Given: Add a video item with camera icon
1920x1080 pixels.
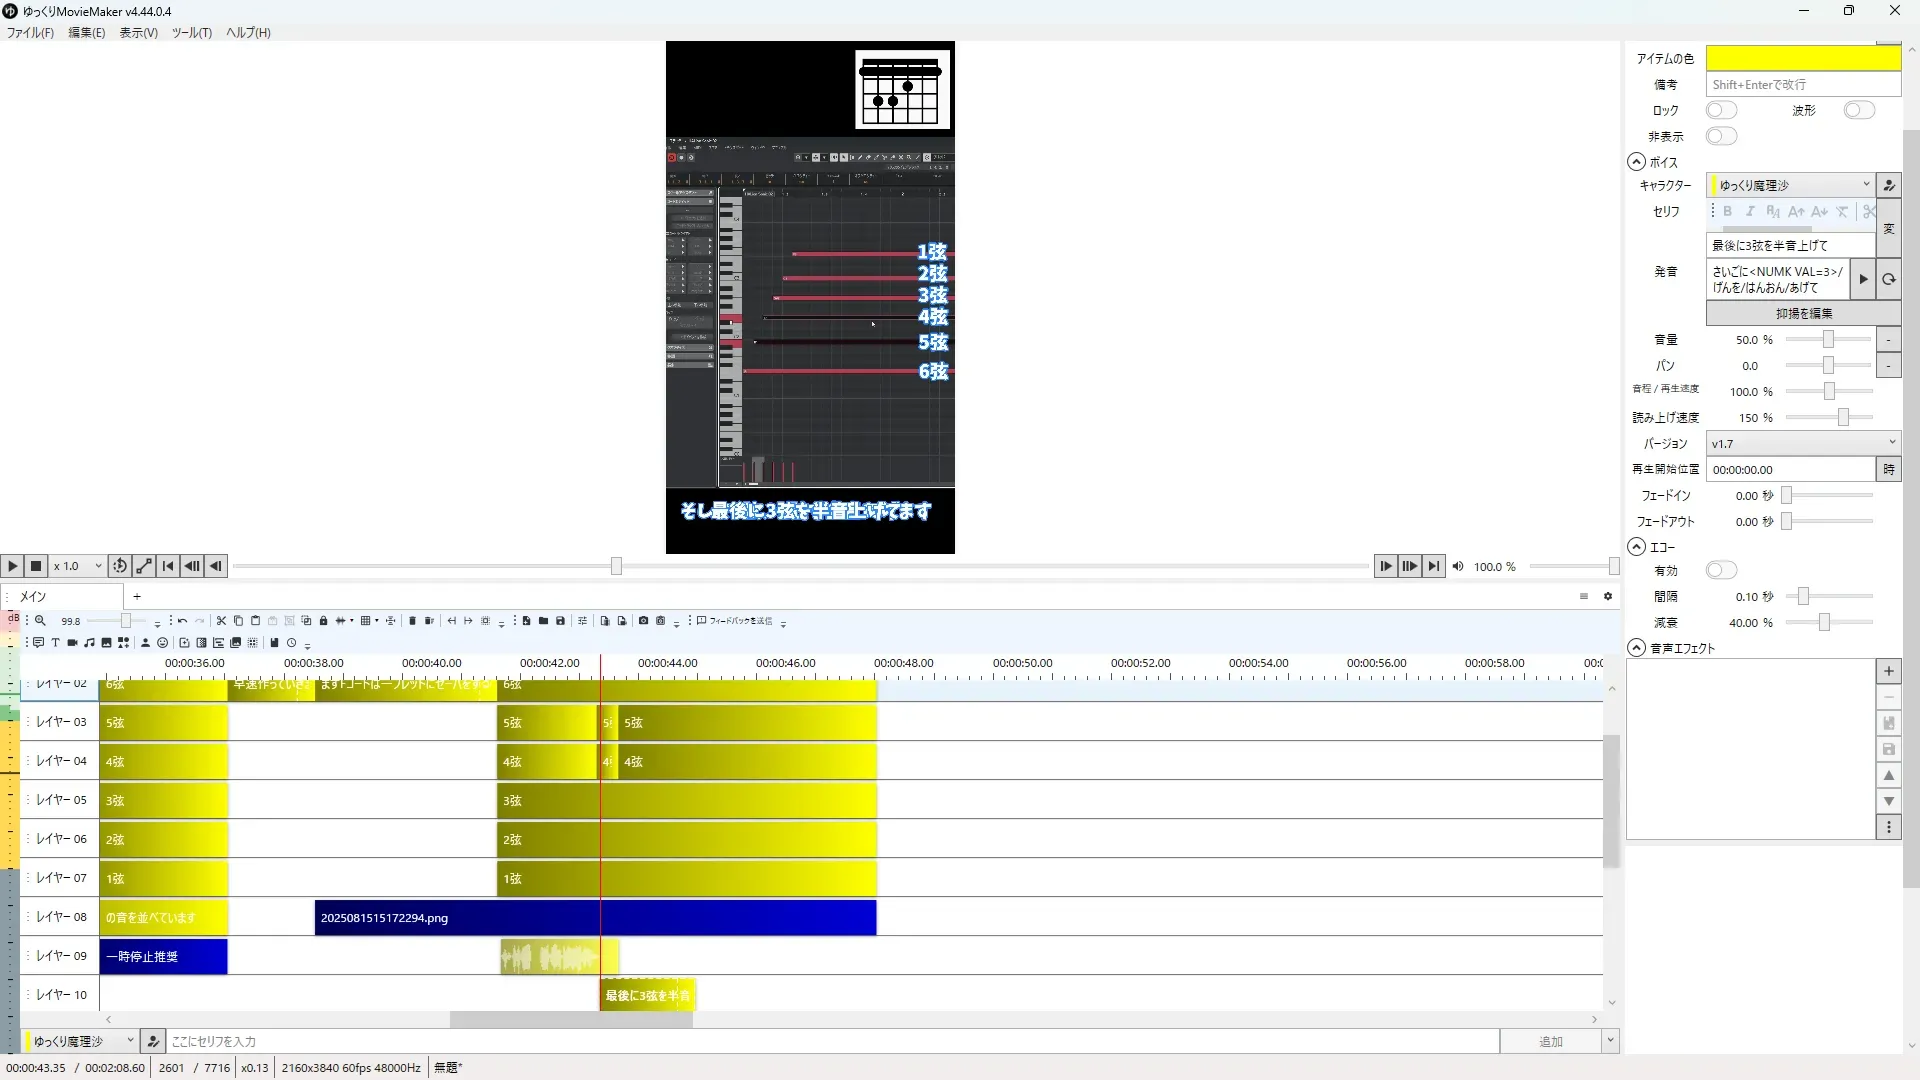Looking at the screenshot, I should (72, 643).
